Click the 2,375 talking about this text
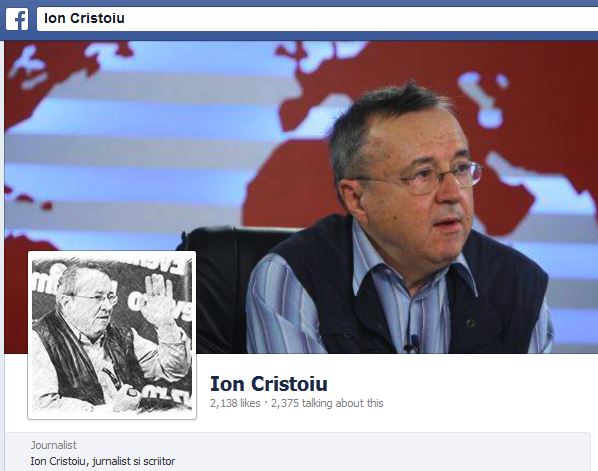The image size is (598, 471). (x=327, y=403)
